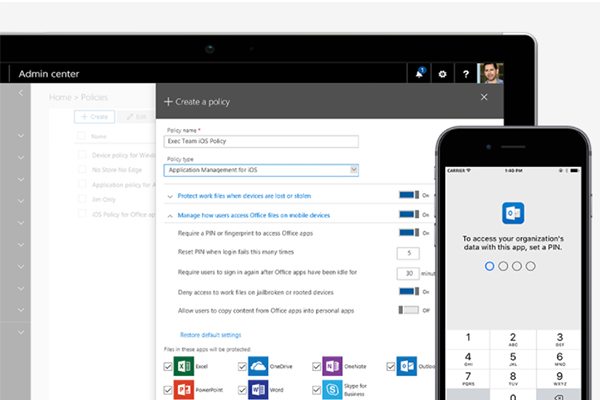Click the Name column header
This screenshot has width=600, height=400.
point(98,136)
